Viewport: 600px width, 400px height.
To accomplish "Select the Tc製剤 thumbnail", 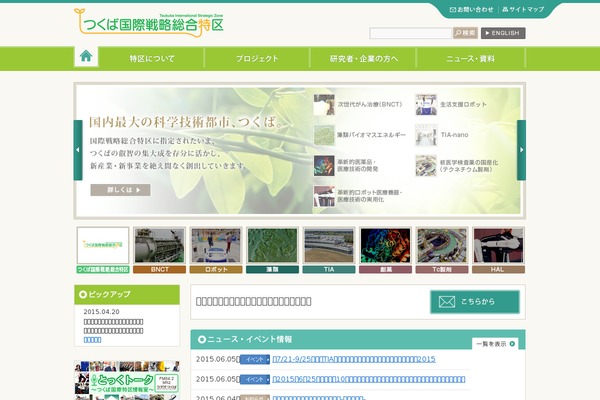I will click(442, 250).
